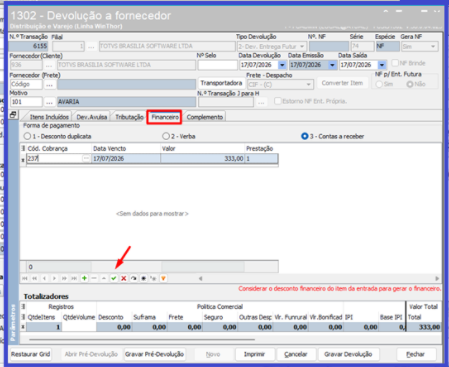Click Nº Selo input field
The width and height of the screenshot is (449, 367).
point(218,65)
